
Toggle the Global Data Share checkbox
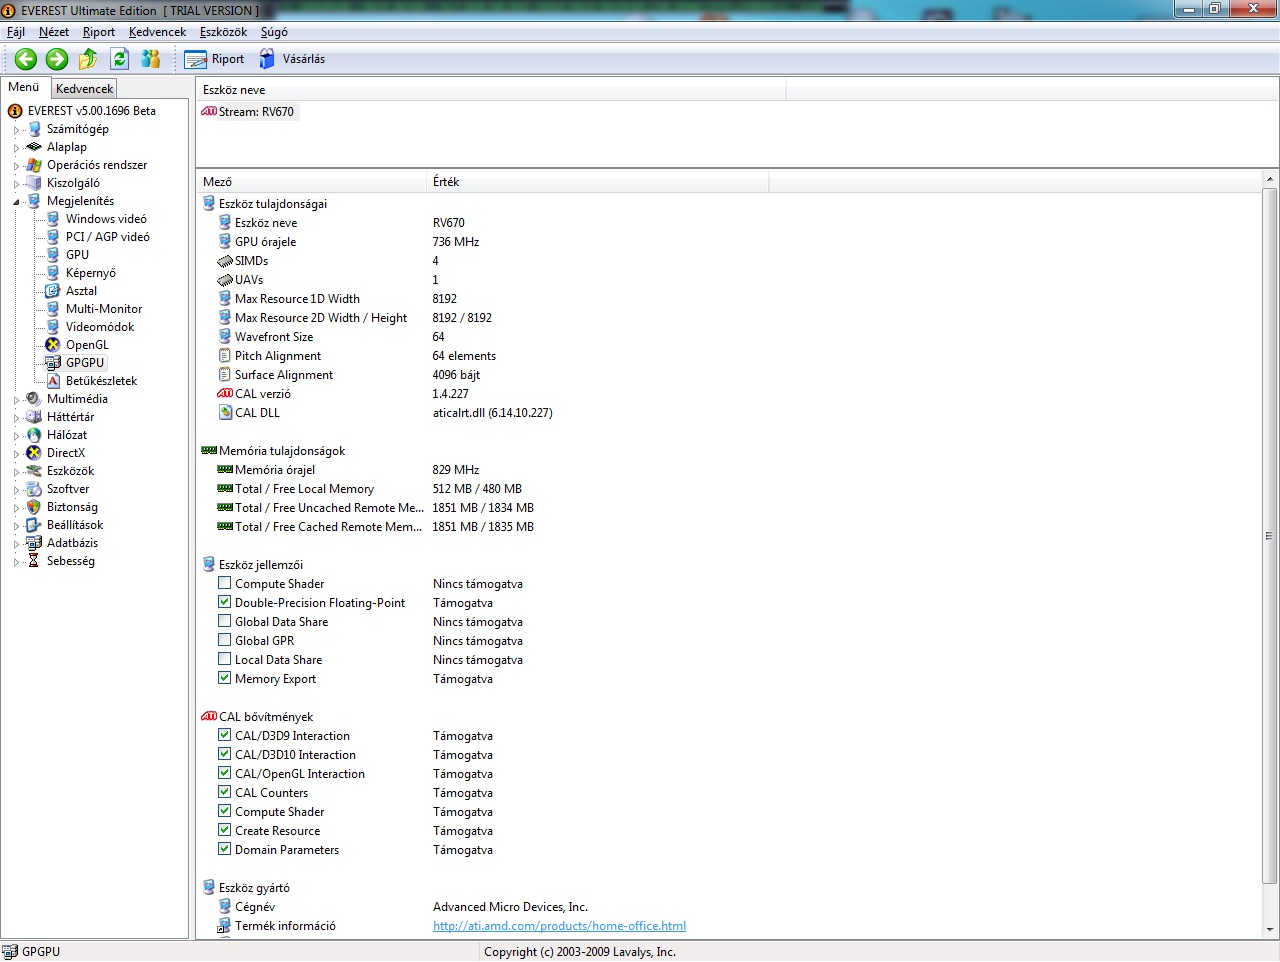[225, 621]
